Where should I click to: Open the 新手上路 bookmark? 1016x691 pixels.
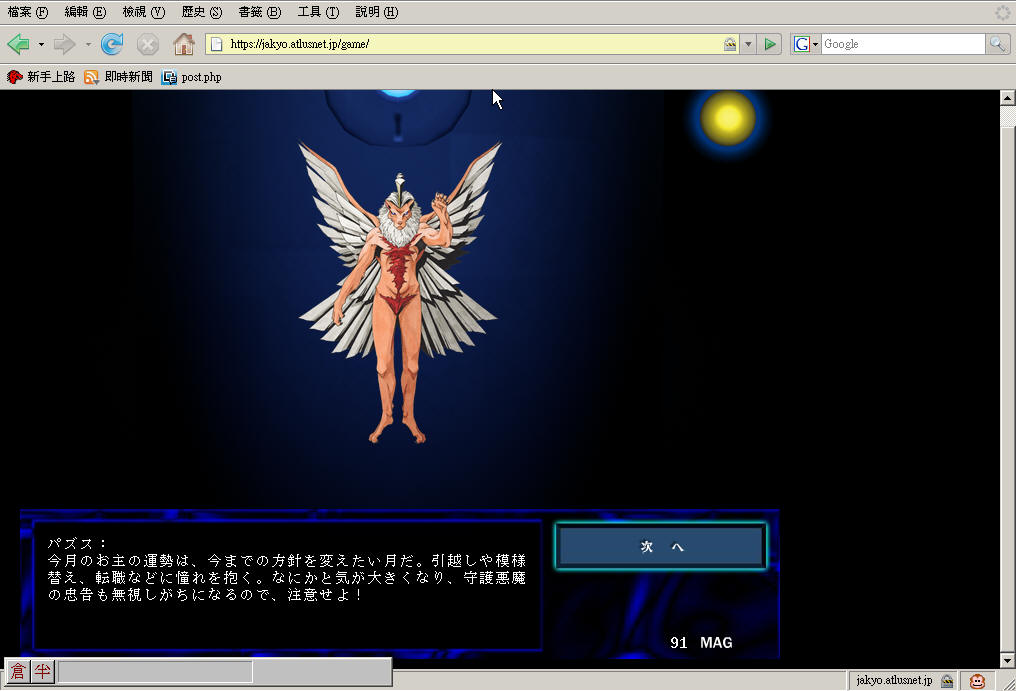click(x=40, y=77)
